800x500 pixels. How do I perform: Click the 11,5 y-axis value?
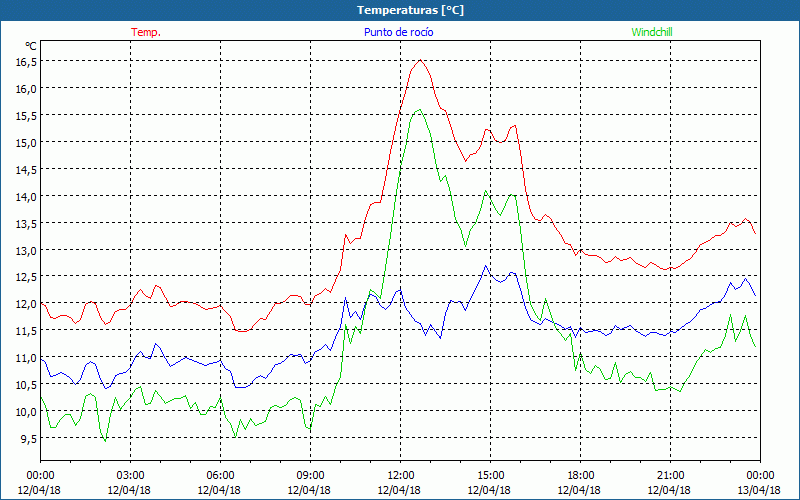pyautogui.click(x=26, y=331)
